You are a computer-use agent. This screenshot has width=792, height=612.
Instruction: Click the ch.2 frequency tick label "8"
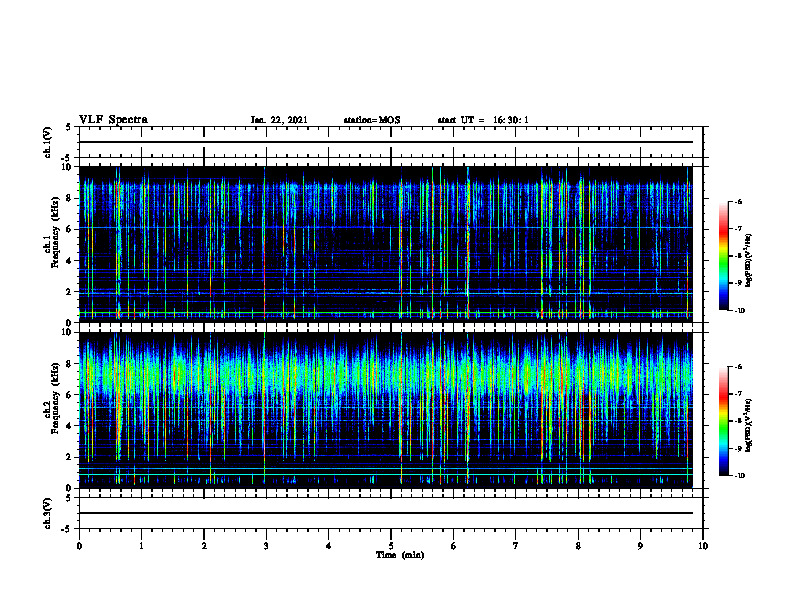pyautogui.click(x=70, y=364)
